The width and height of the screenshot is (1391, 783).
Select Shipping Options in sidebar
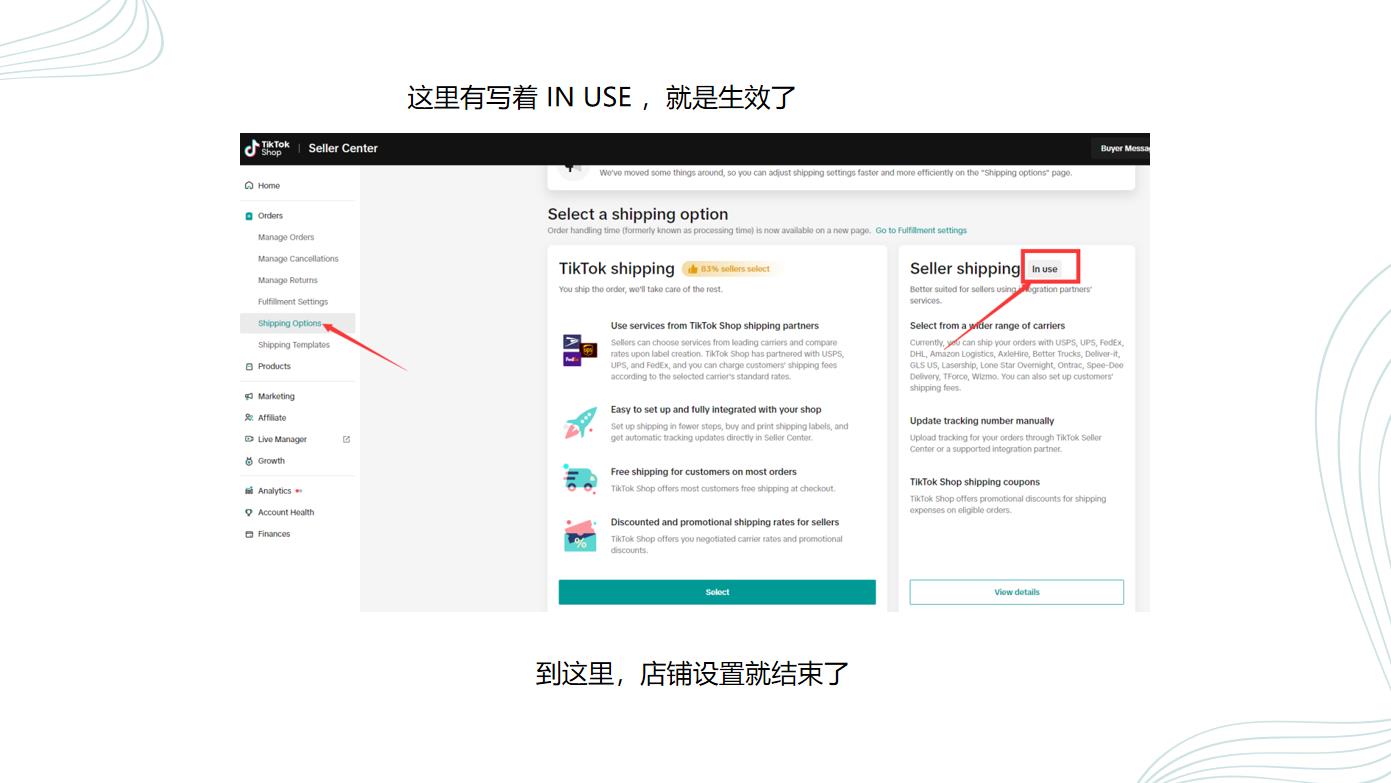coord(297,324)
